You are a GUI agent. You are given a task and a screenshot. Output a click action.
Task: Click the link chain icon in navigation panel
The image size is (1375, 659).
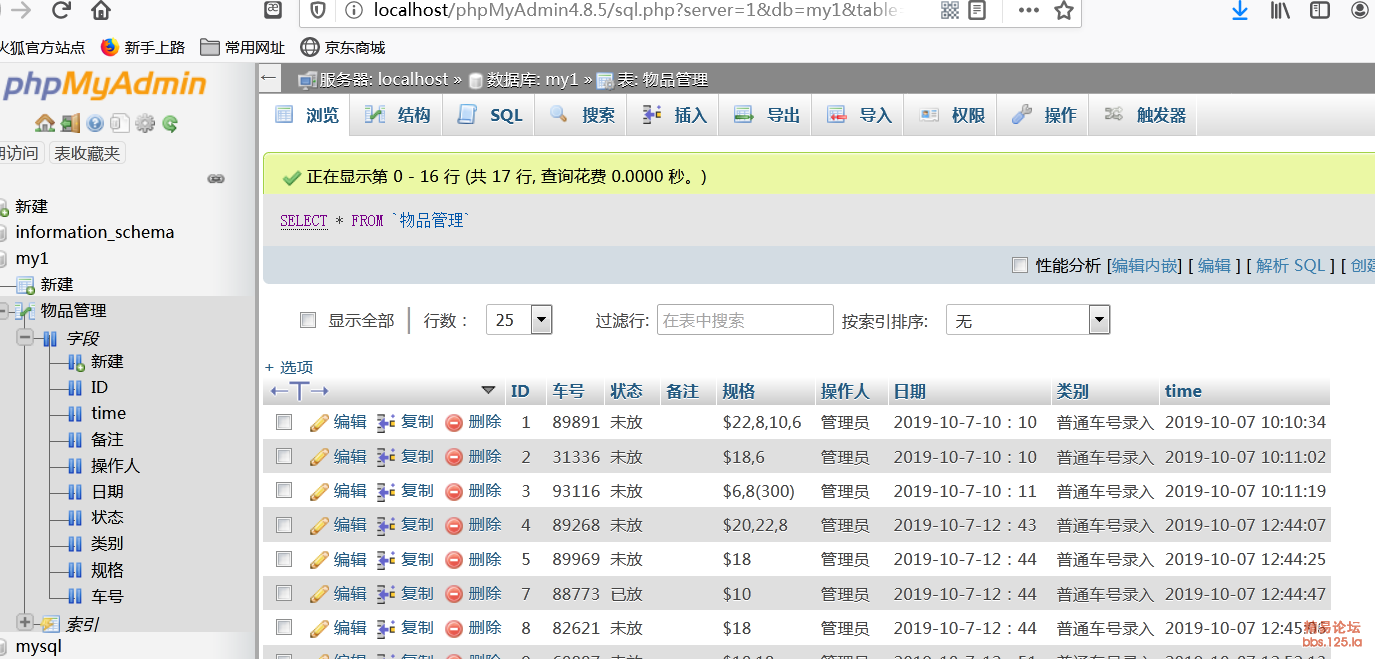(215, 178)
